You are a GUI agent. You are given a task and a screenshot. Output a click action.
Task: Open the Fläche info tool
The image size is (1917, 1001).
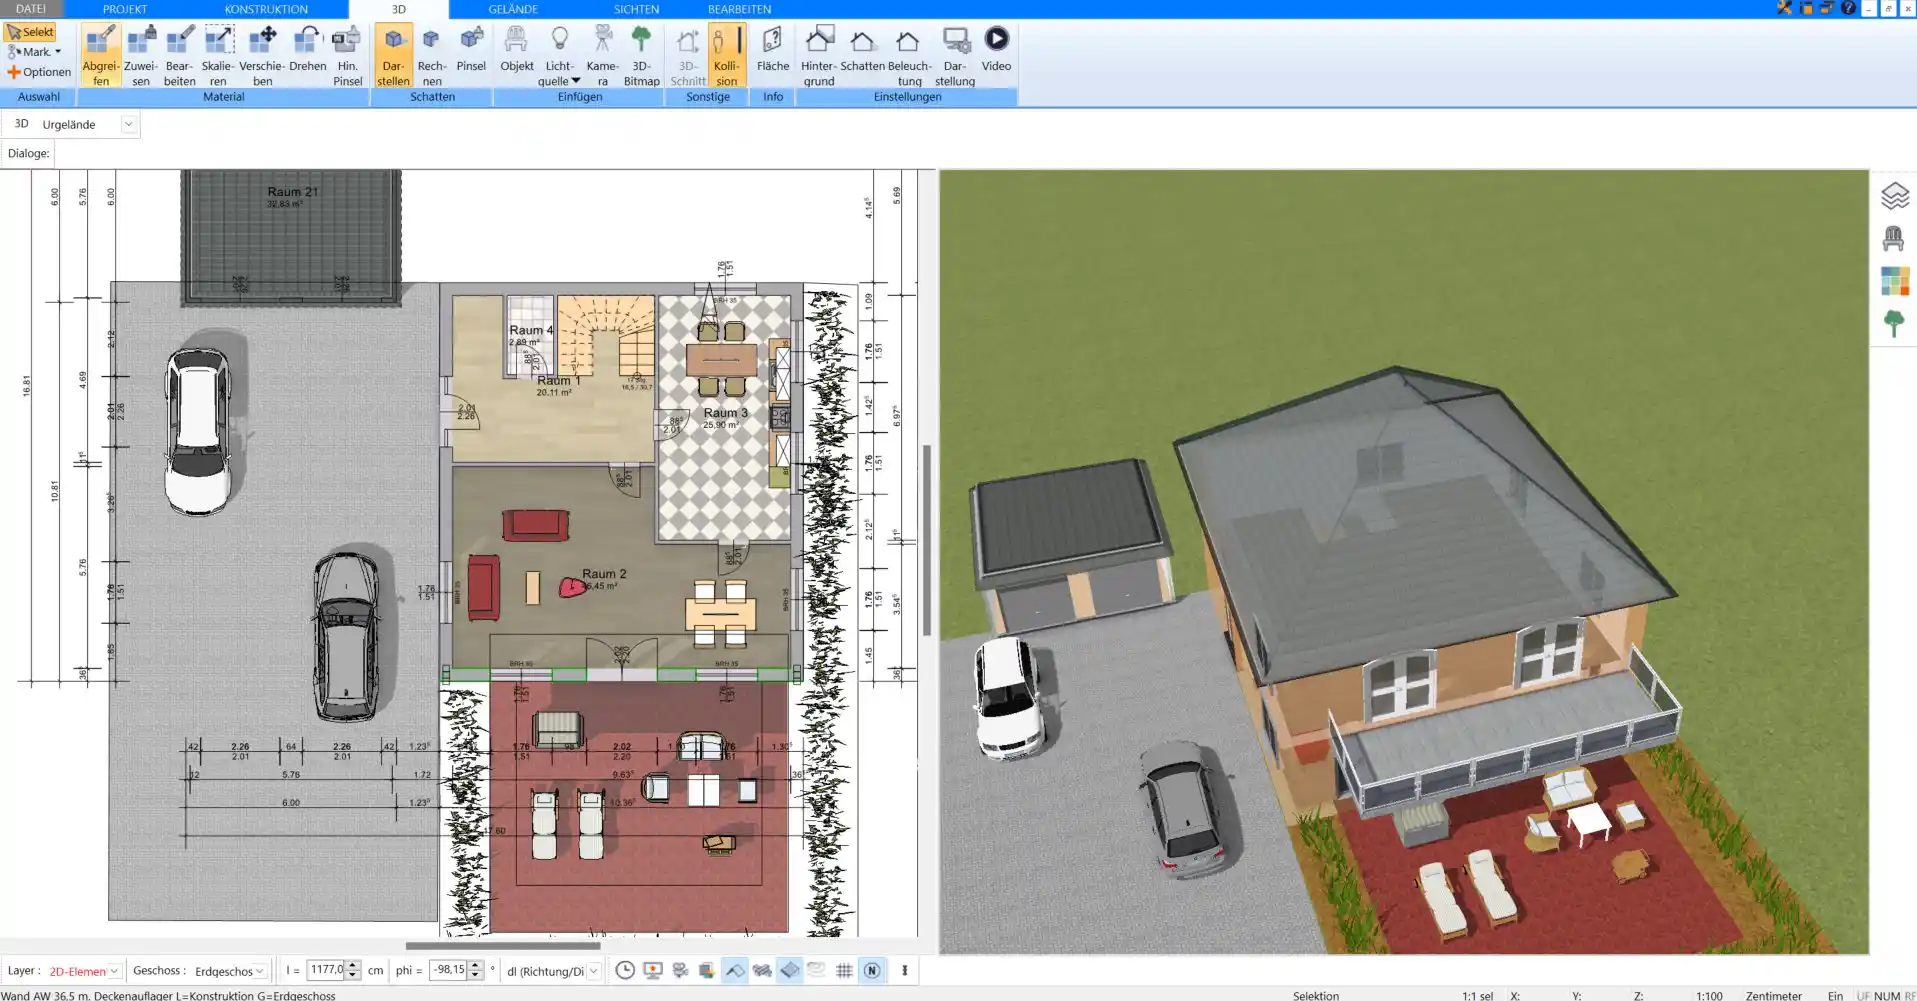click(772, 50)
